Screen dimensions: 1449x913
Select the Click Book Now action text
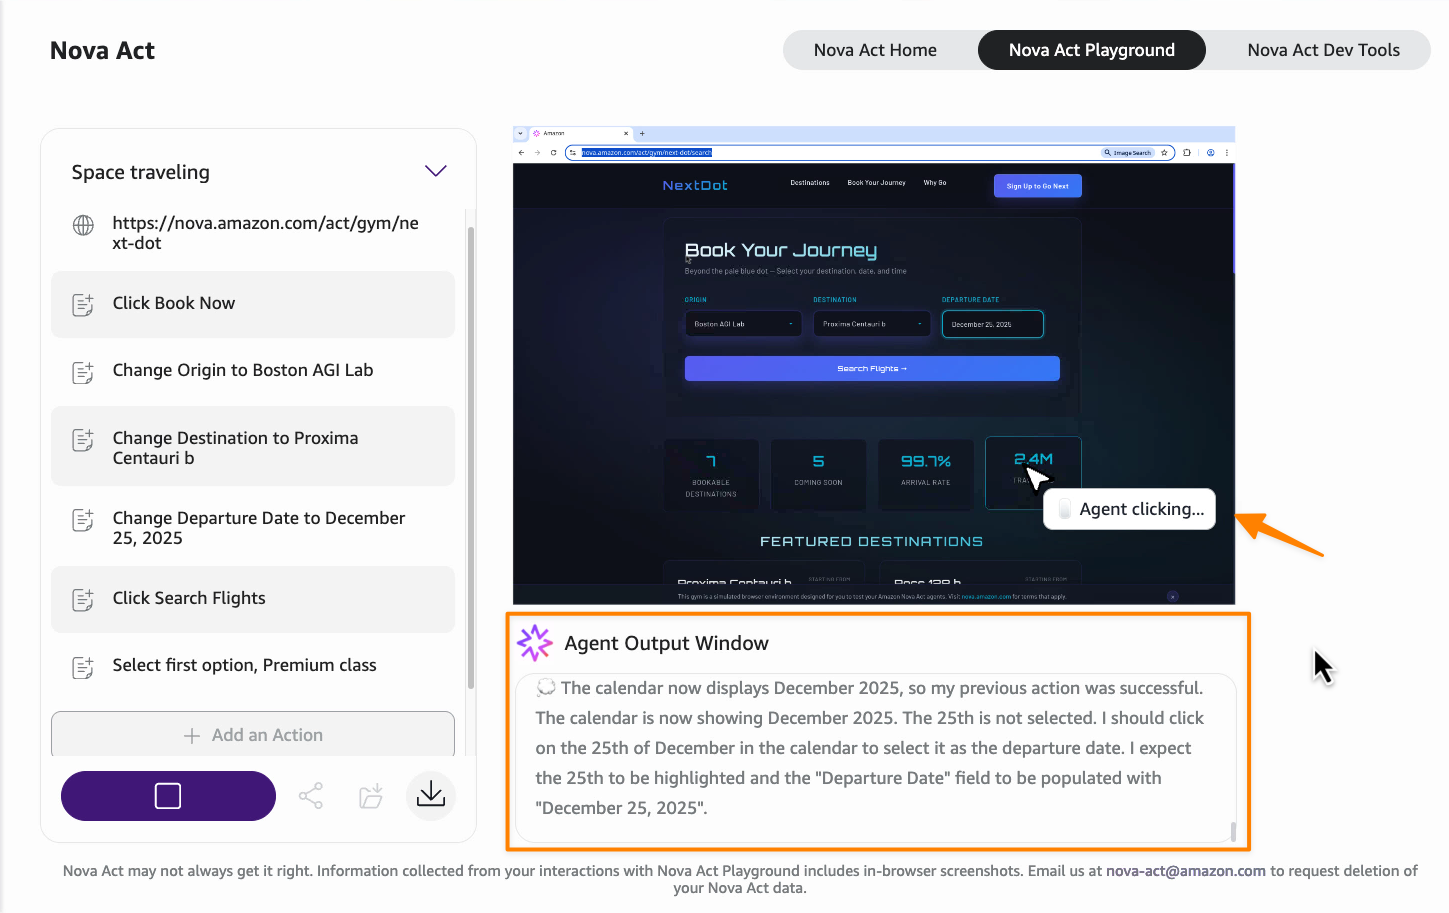(x=174, y=303)
